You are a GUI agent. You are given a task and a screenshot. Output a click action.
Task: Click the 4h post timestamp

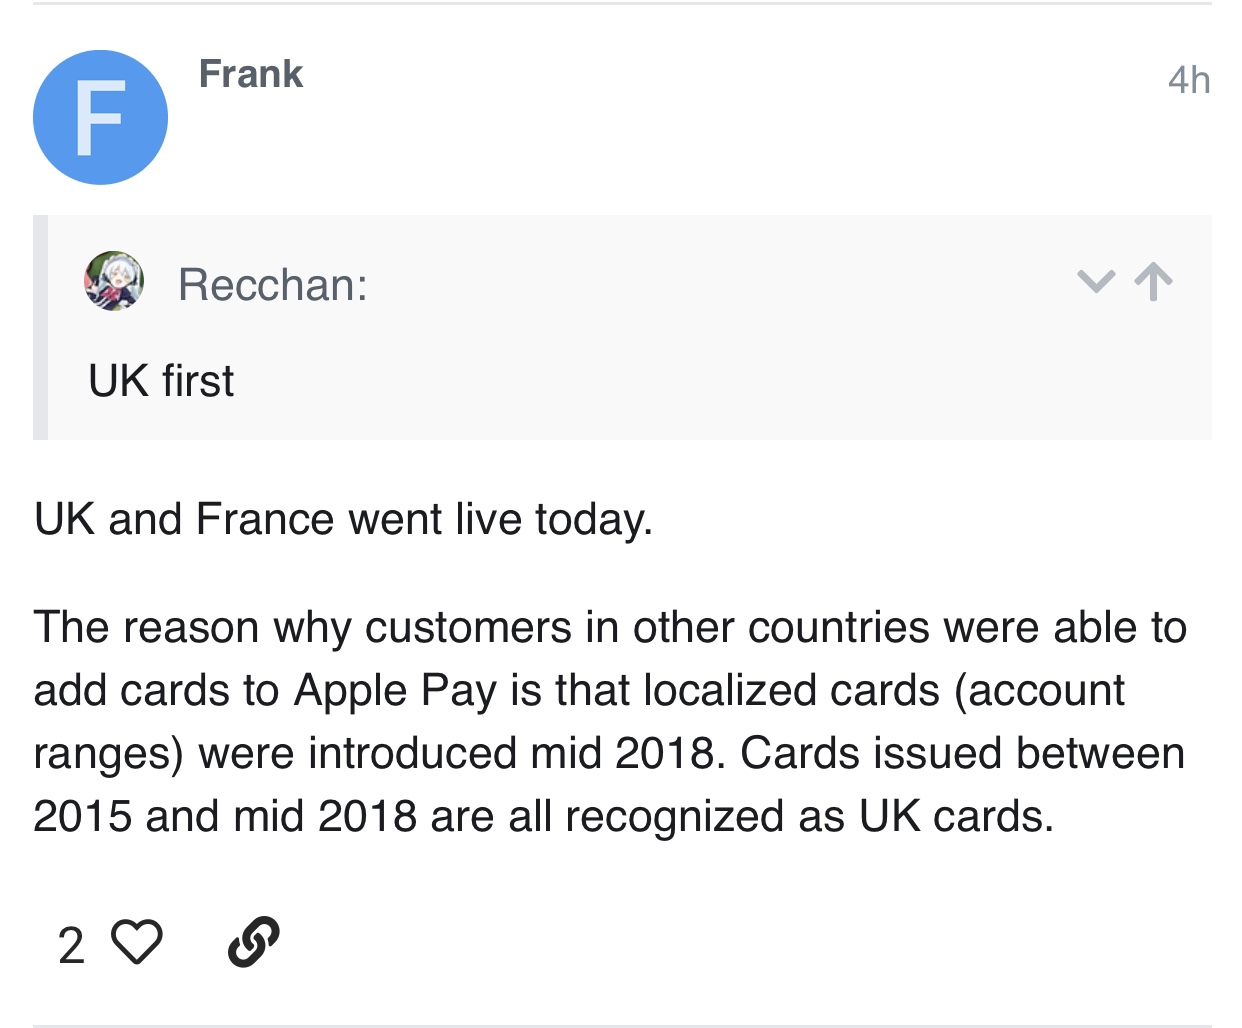pos(1189,80)
